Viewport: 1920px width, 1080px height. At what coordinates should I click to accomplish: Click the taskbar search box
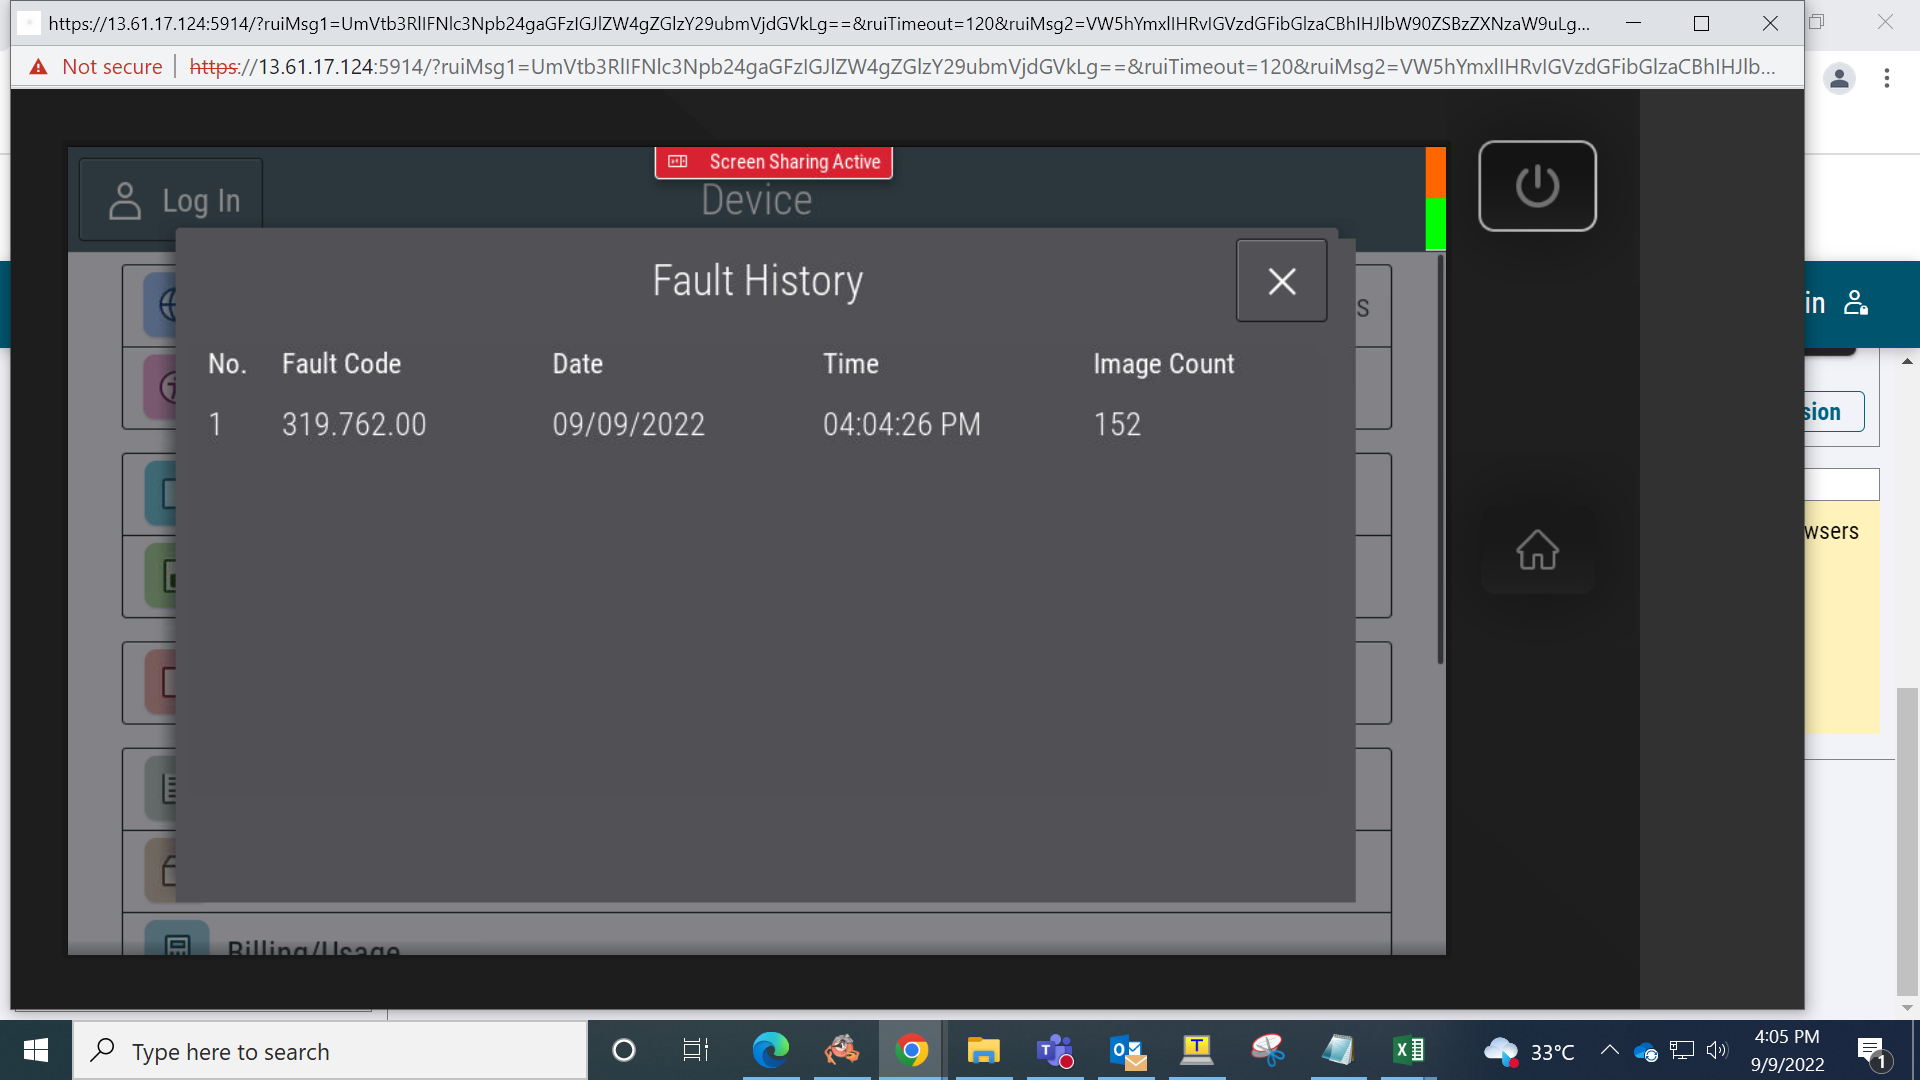click(330, 1051)
